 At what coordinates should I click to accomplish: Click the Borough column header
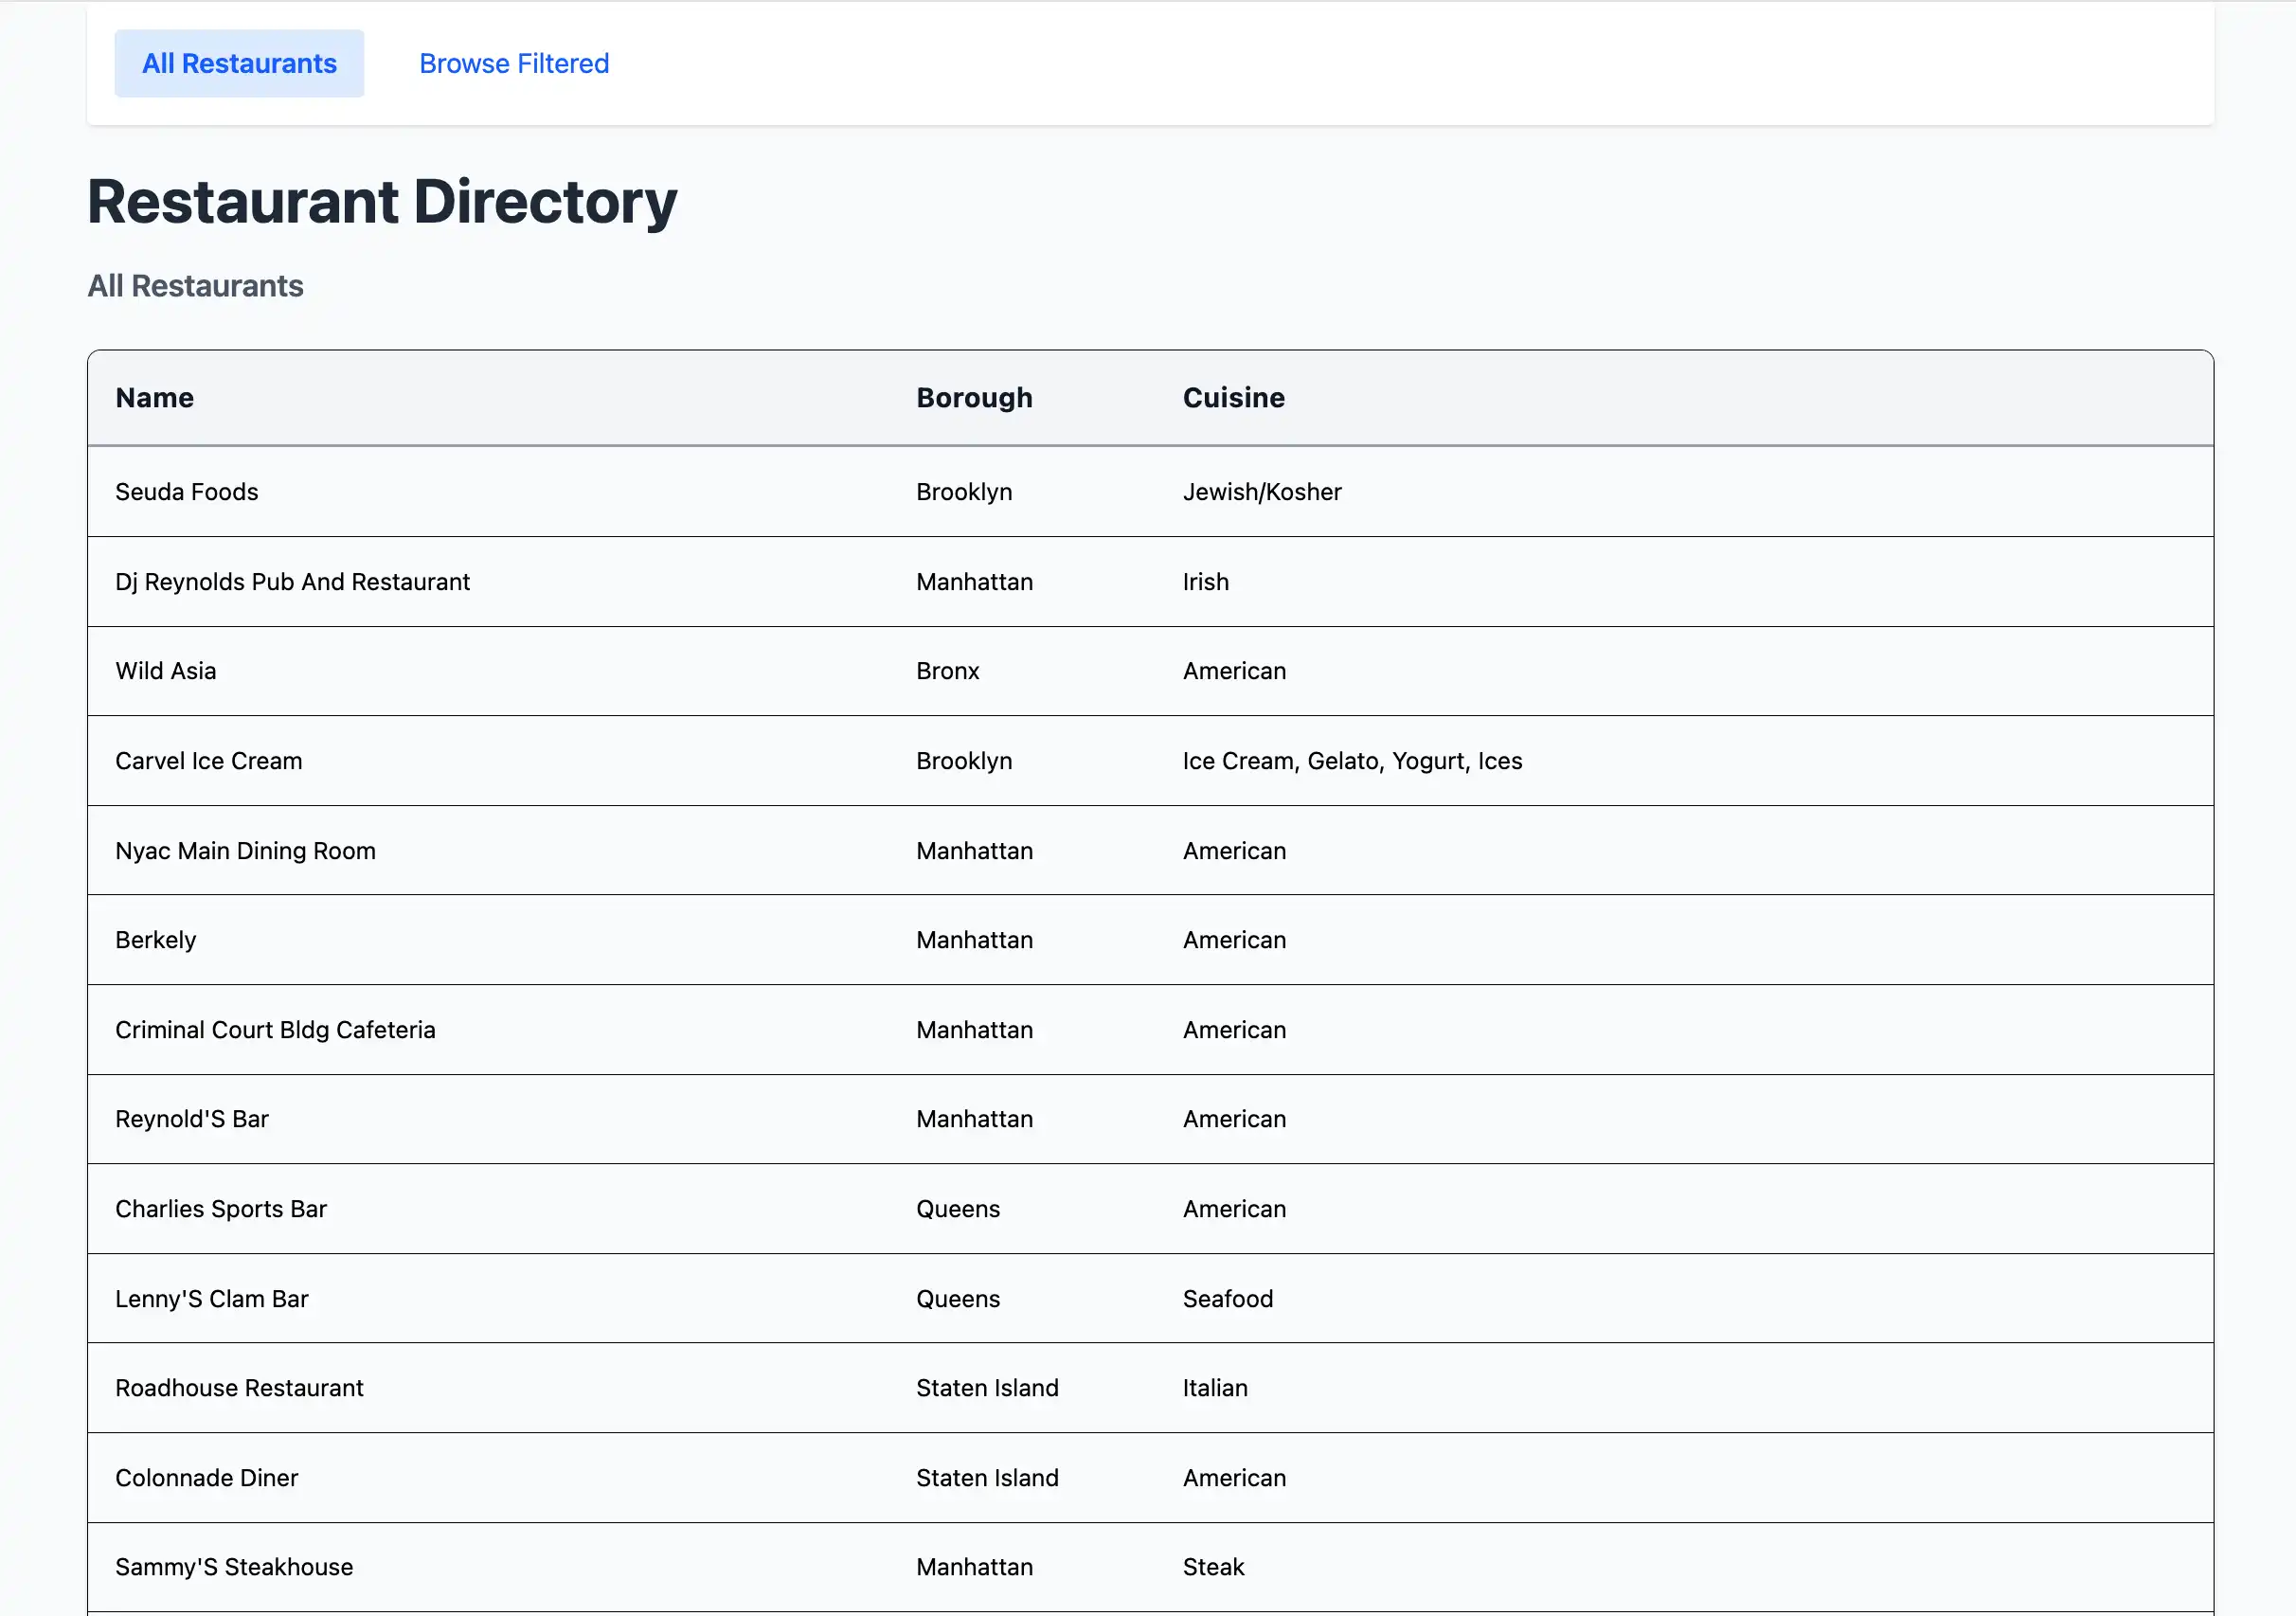pos(973,397)
